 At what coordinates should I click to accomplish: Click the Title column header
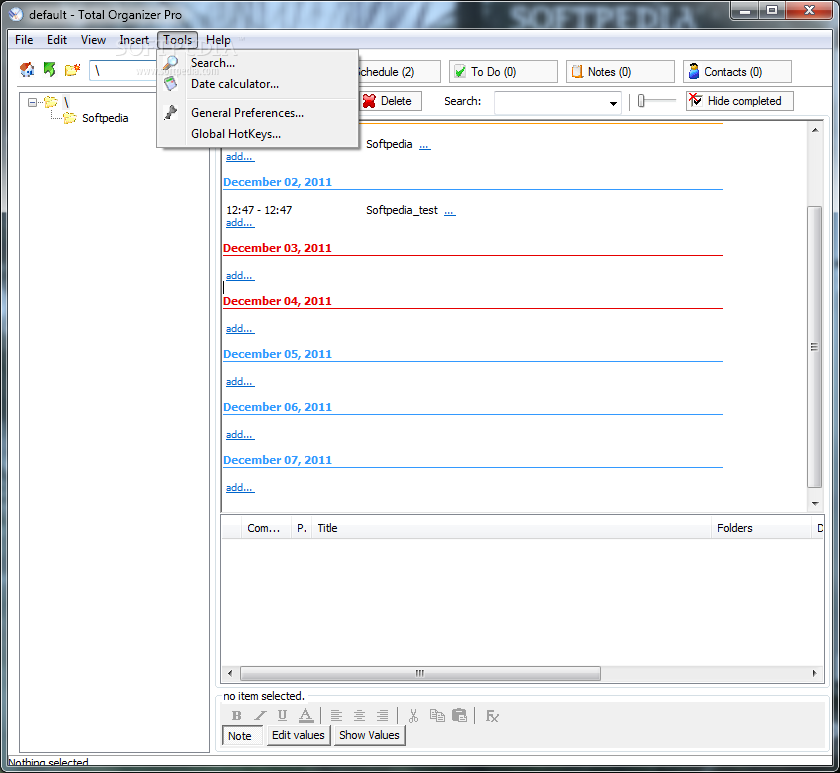[512, 528]
